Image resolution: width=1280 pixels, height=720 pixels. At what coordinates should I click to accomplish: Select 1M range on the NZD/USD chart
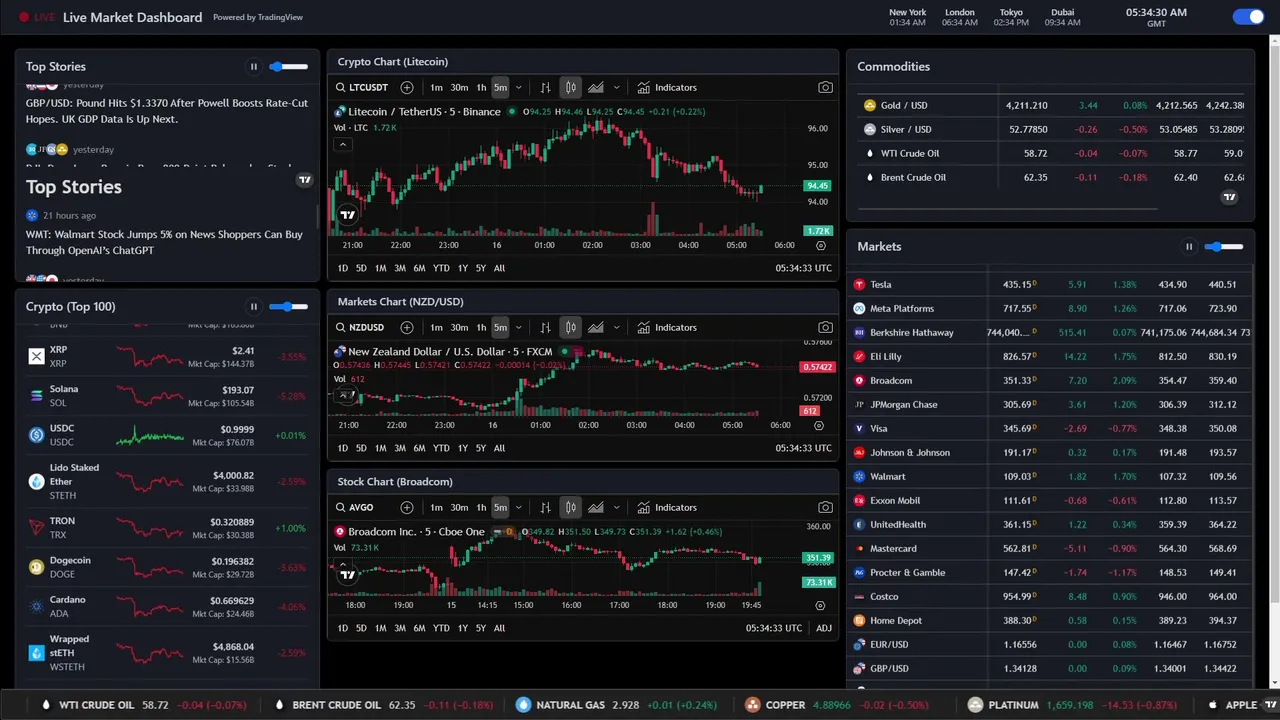(x=380, y=448)
